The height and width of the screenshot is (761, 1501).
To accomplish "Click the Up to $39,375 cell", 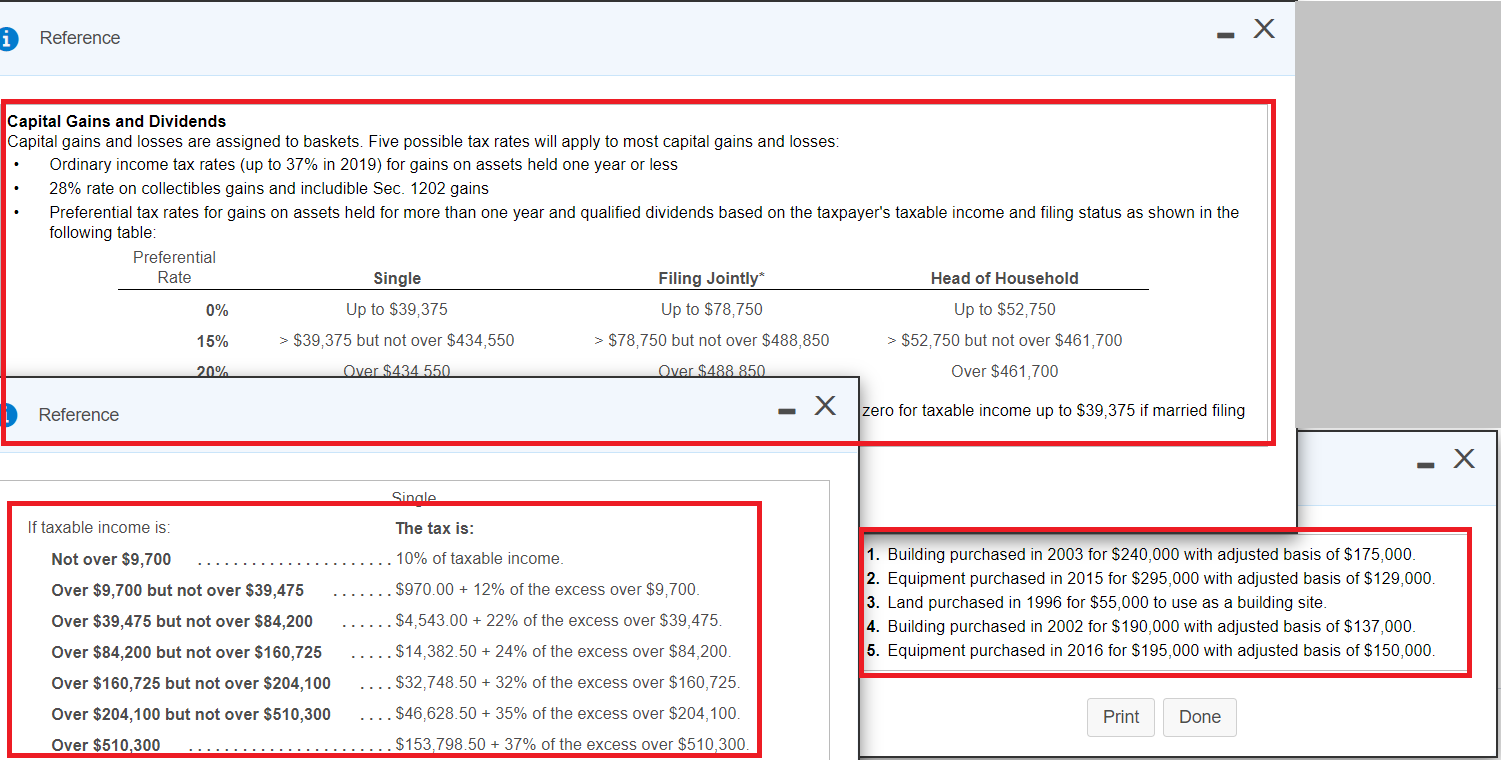I will tap(397, 310).
